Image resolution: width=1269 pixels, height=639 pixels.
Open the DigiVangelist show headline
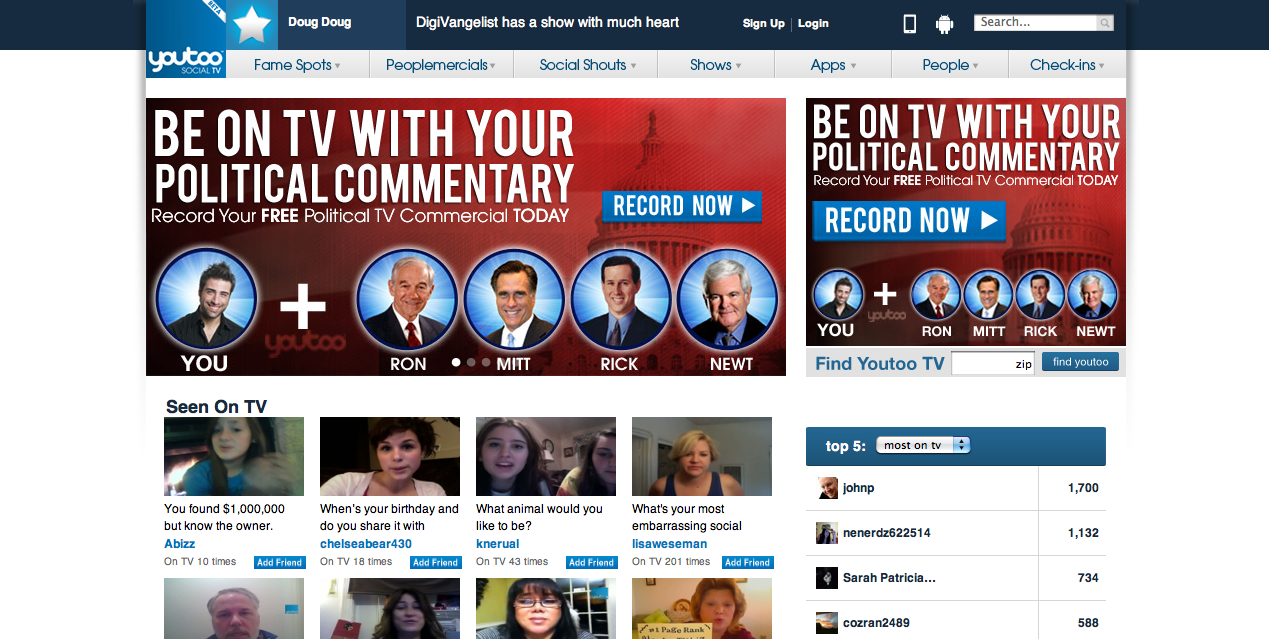click(548, 22)
